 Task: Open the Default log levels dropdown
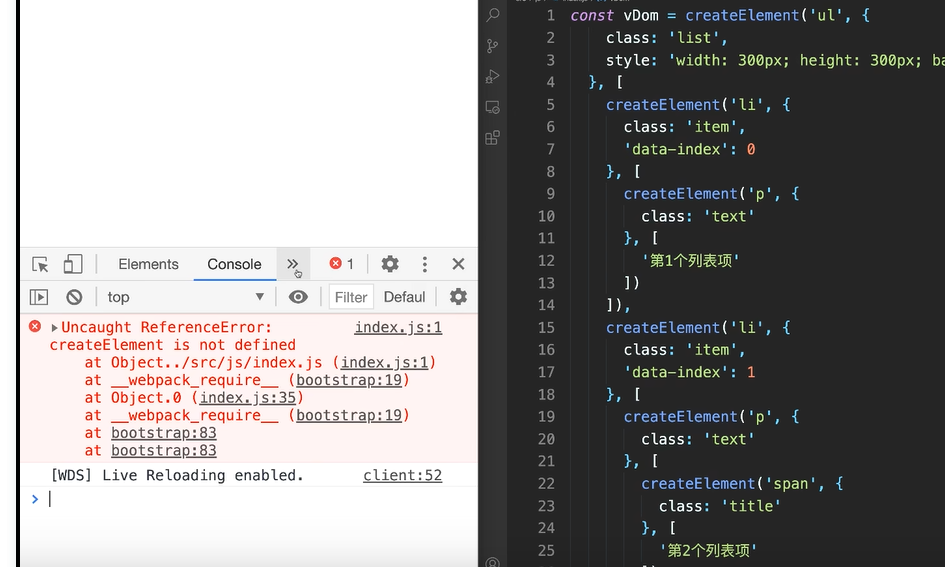[404, 297]
